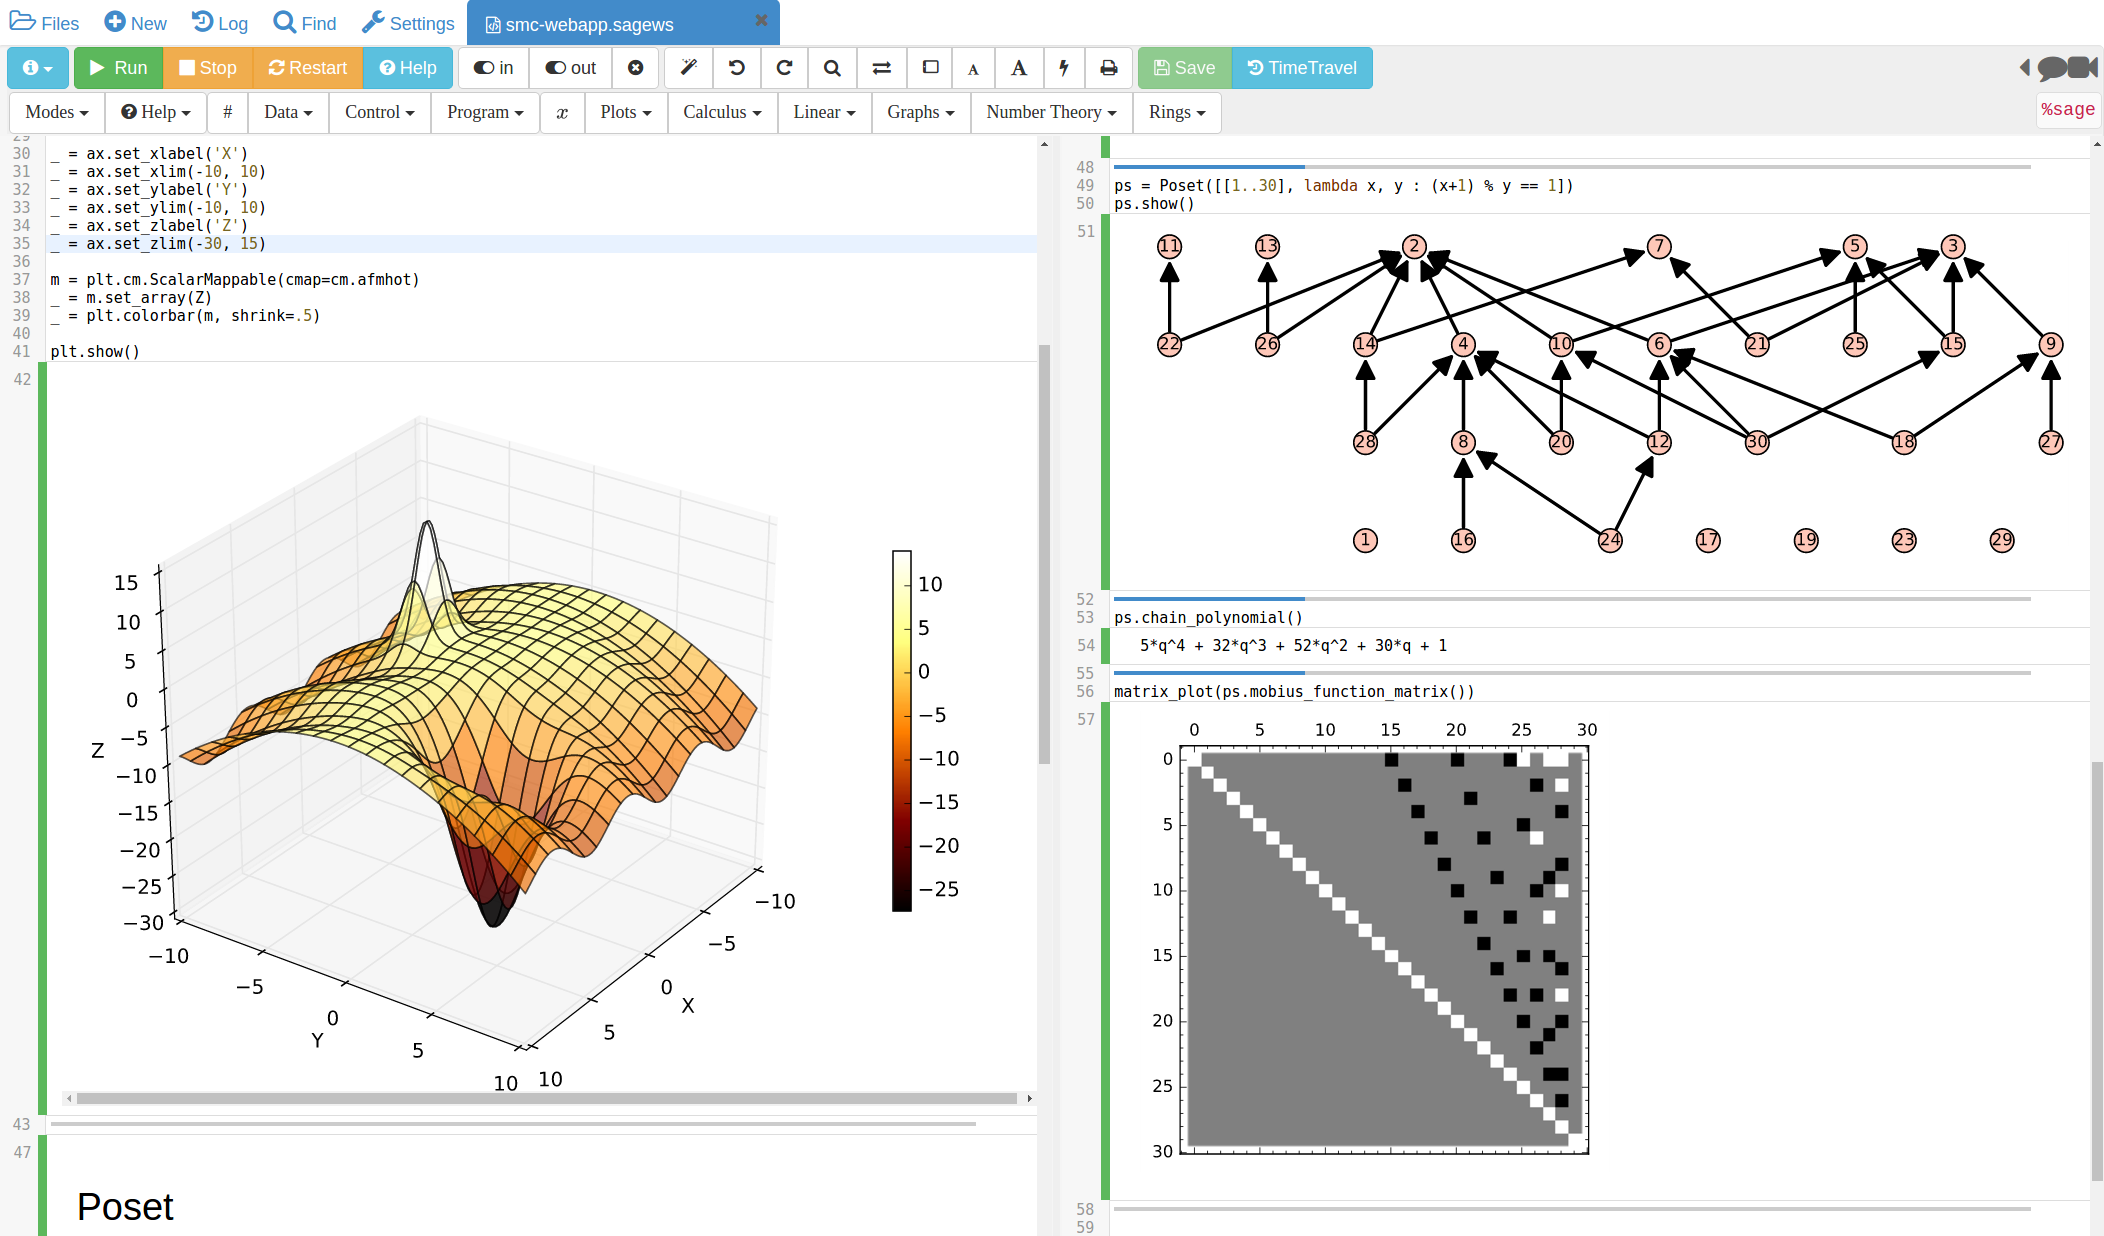Open the Number Theory dropdown menu
Screen dimensions: 2104x1236
pyautogui.click(x=1051, y=112)
